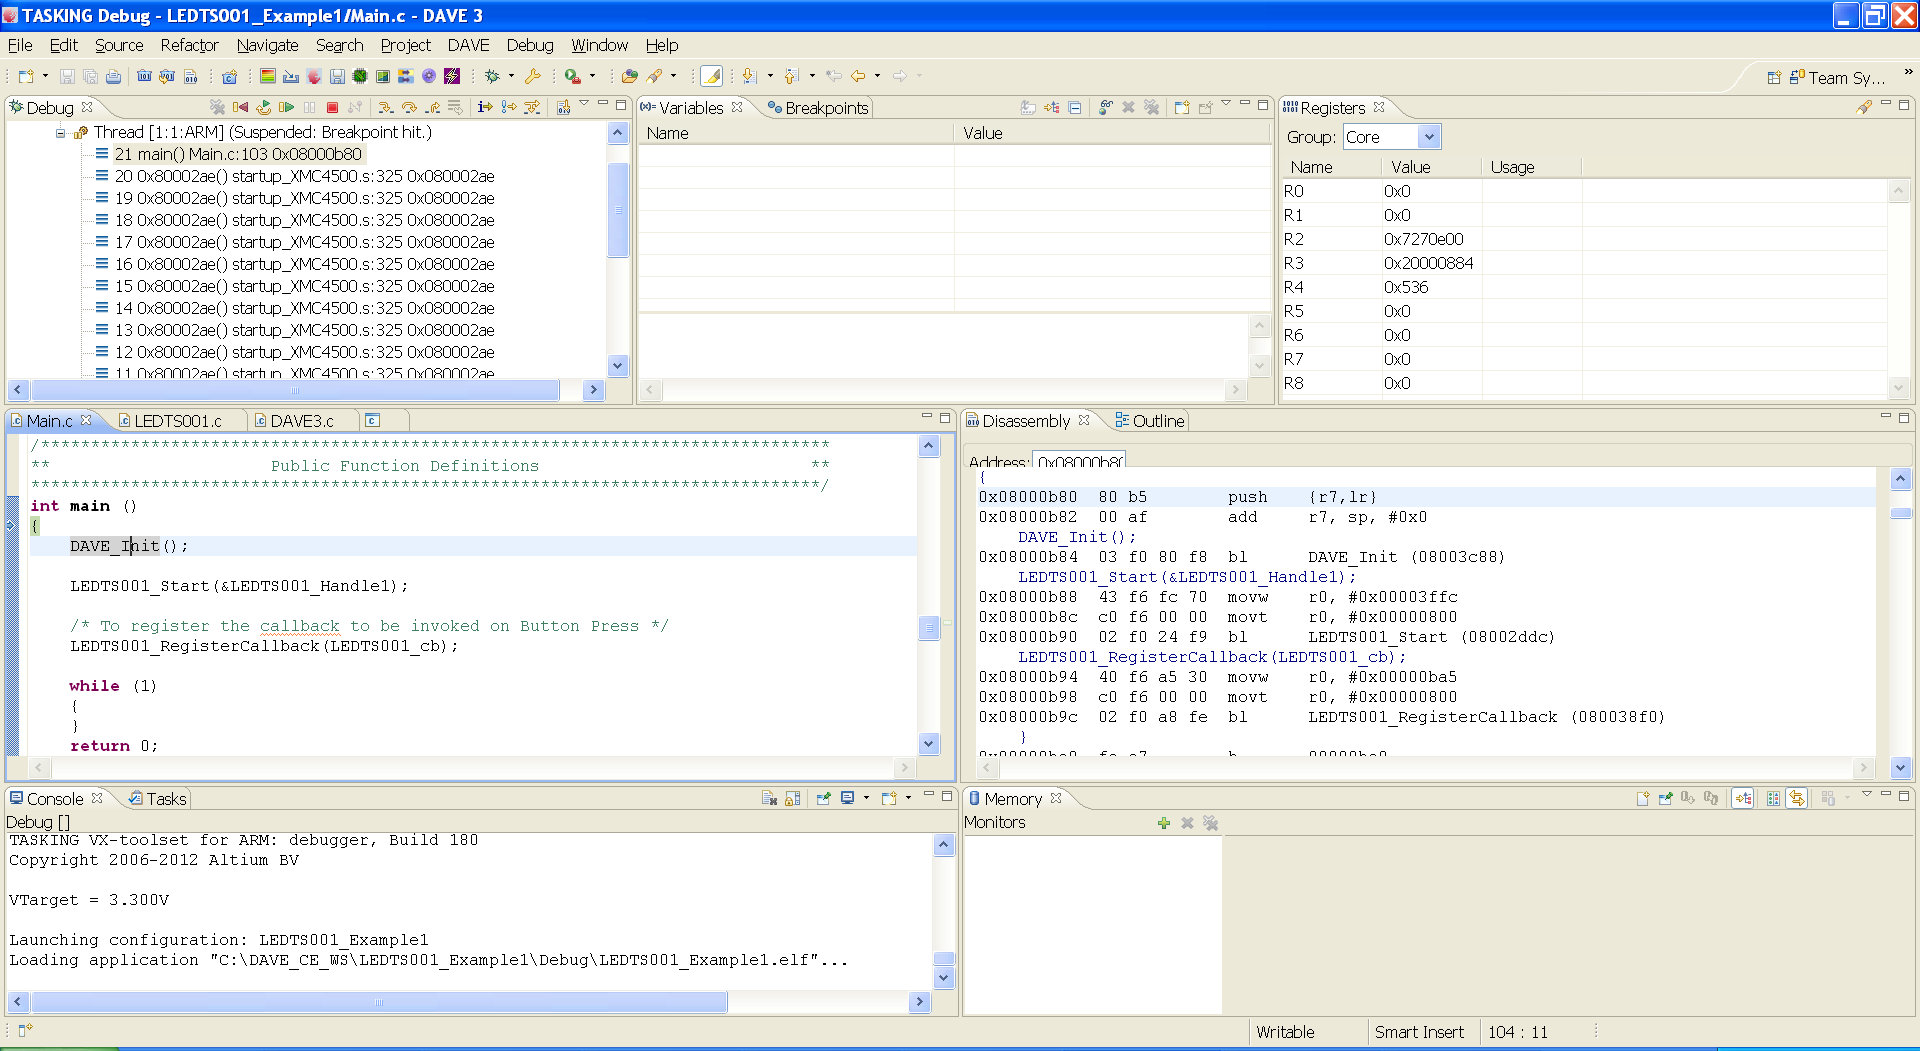Toggle Link Memory Rendering Panes icon
This screenshot has height=1051, width=1920.
click(1797, 798)
